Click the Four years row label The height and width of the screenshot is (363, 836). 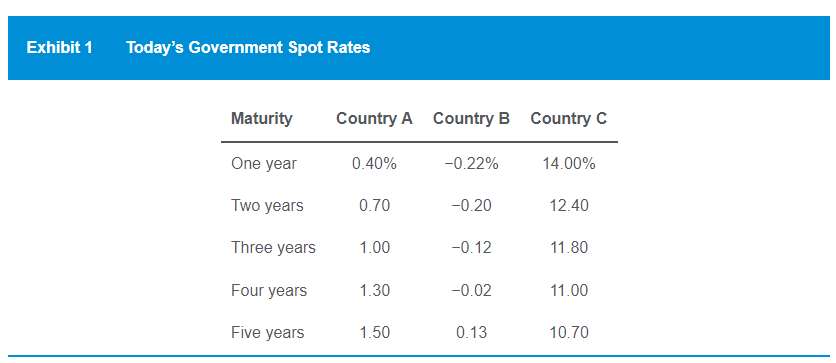(x=269, y=291)
